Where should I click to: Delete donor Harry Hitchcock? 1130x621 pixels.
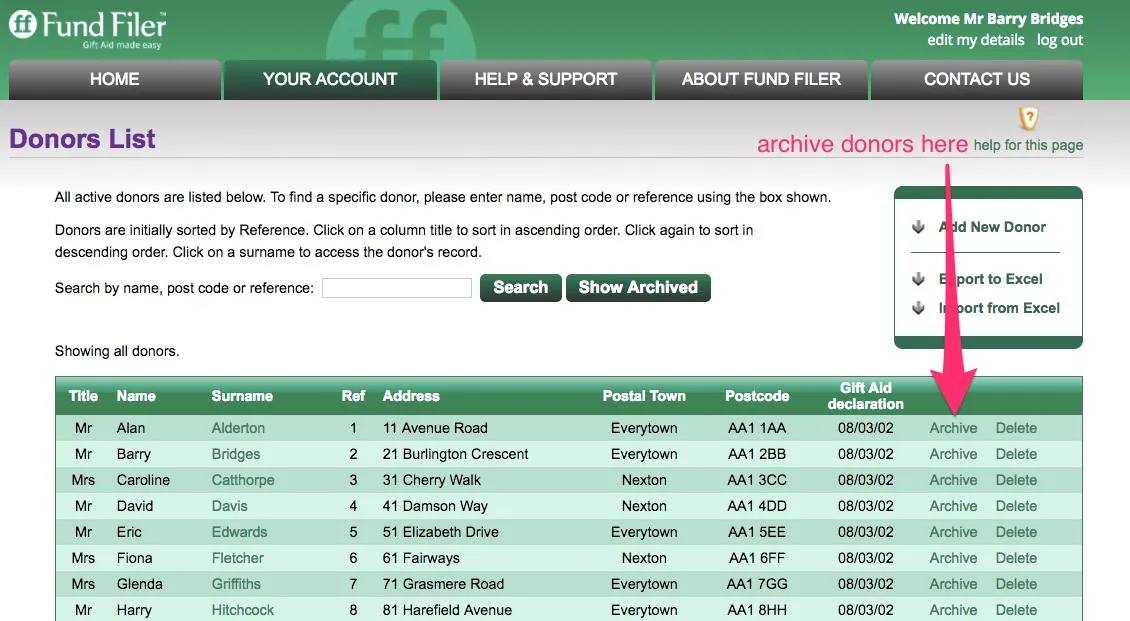tap(1016, 609)
